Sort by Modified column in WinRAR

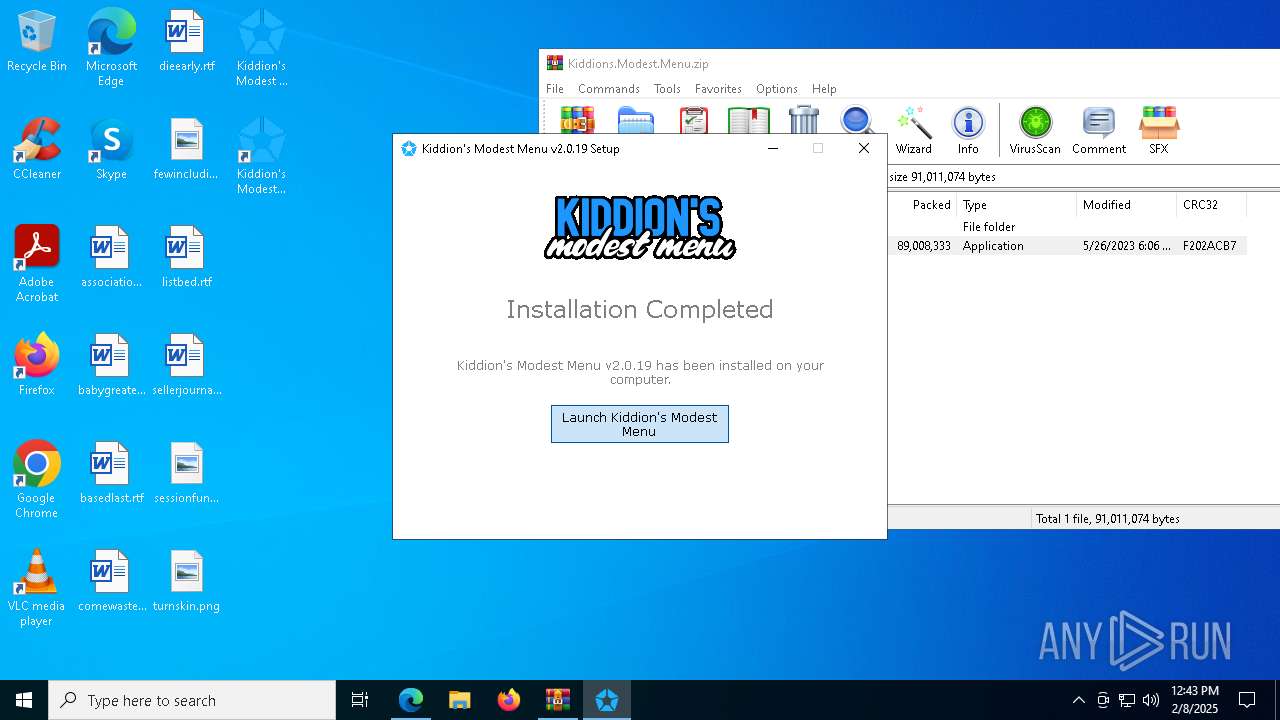1127,205
